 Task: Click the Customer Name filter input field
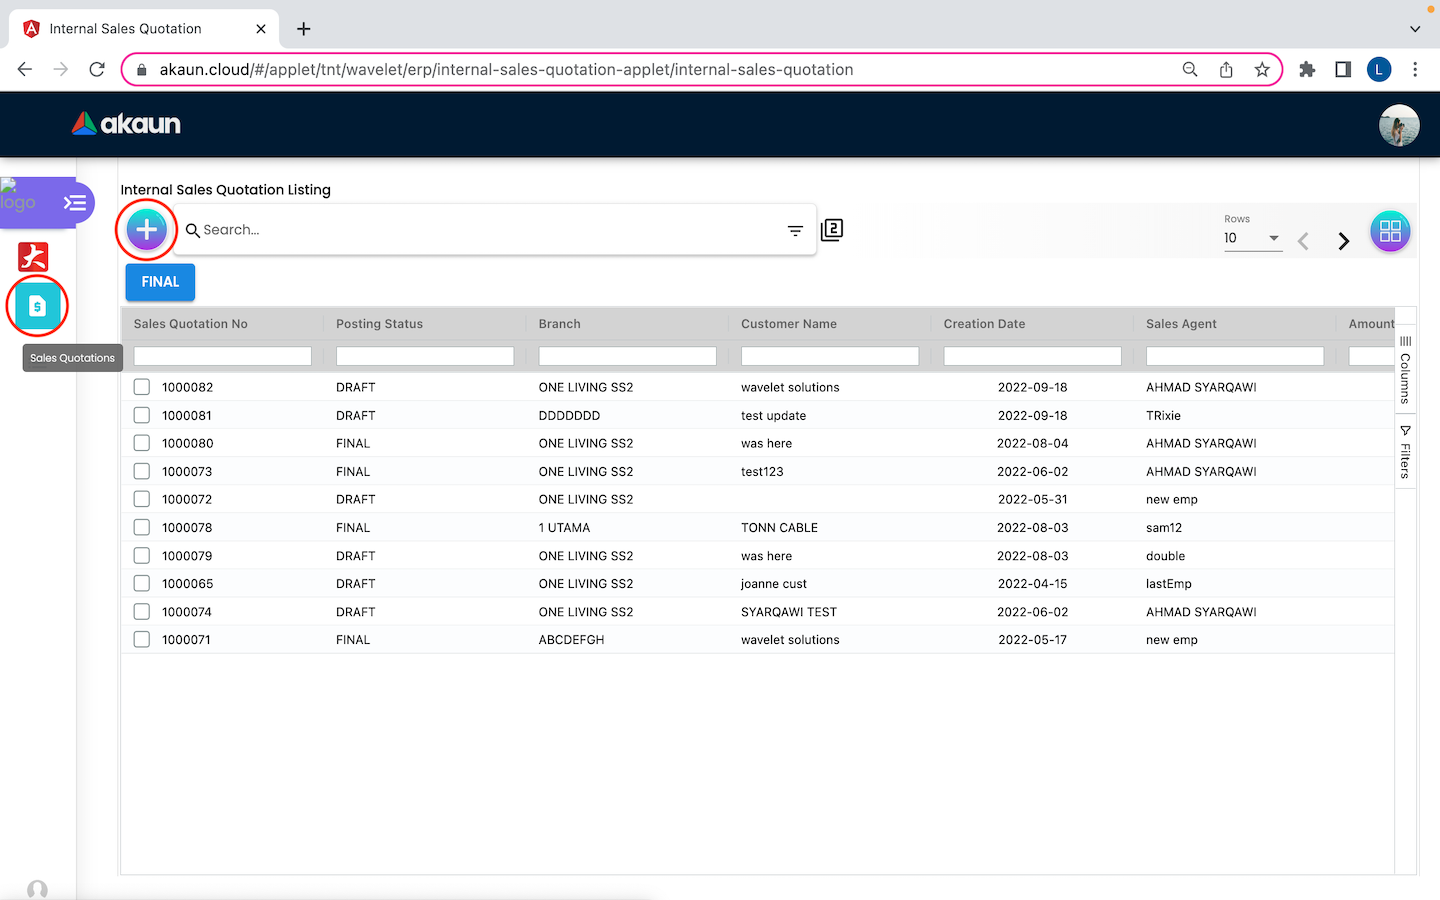pyautogui.click(x=829, y=356)
